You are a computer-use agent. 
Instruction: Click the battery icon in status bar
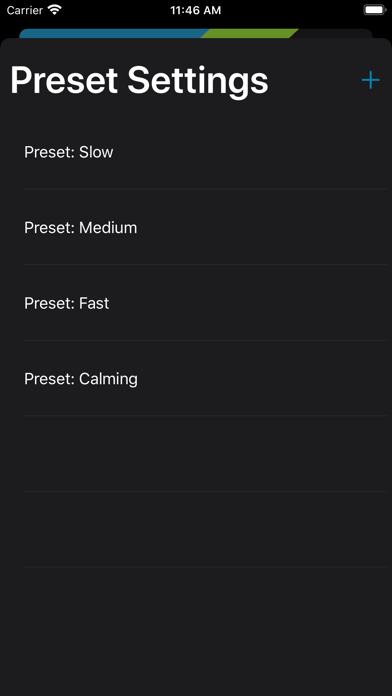(375, 10)
